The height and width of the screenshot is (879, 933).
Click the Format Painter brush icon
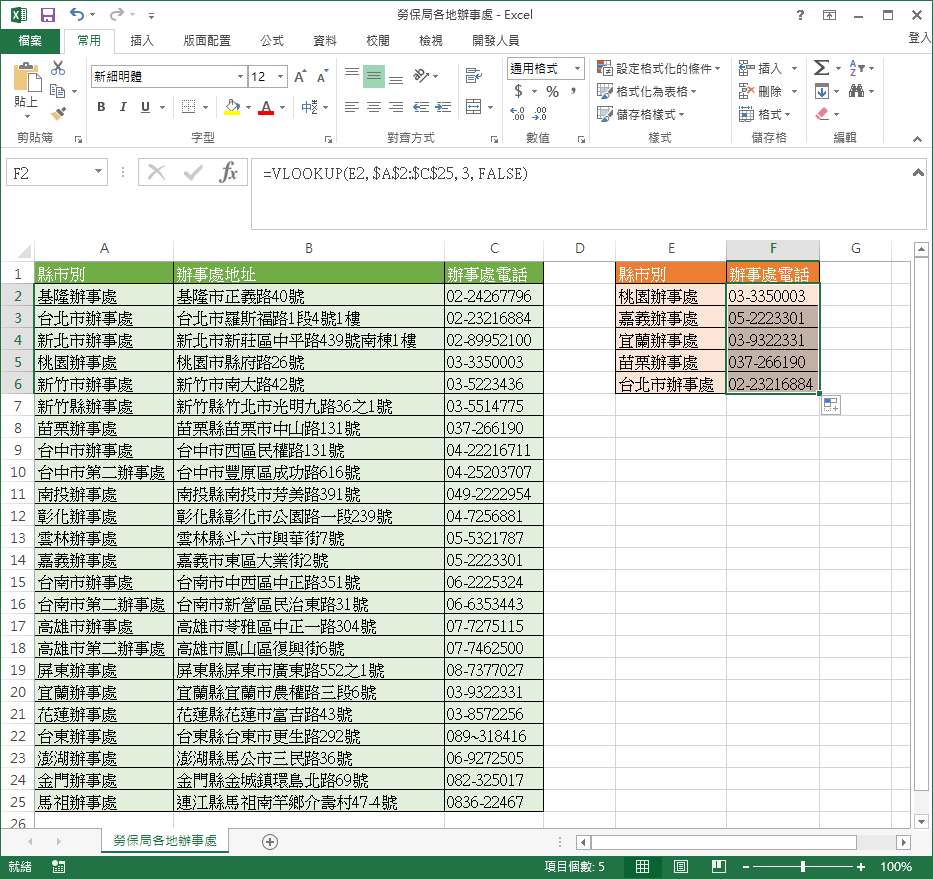click(x=58, y=114)
